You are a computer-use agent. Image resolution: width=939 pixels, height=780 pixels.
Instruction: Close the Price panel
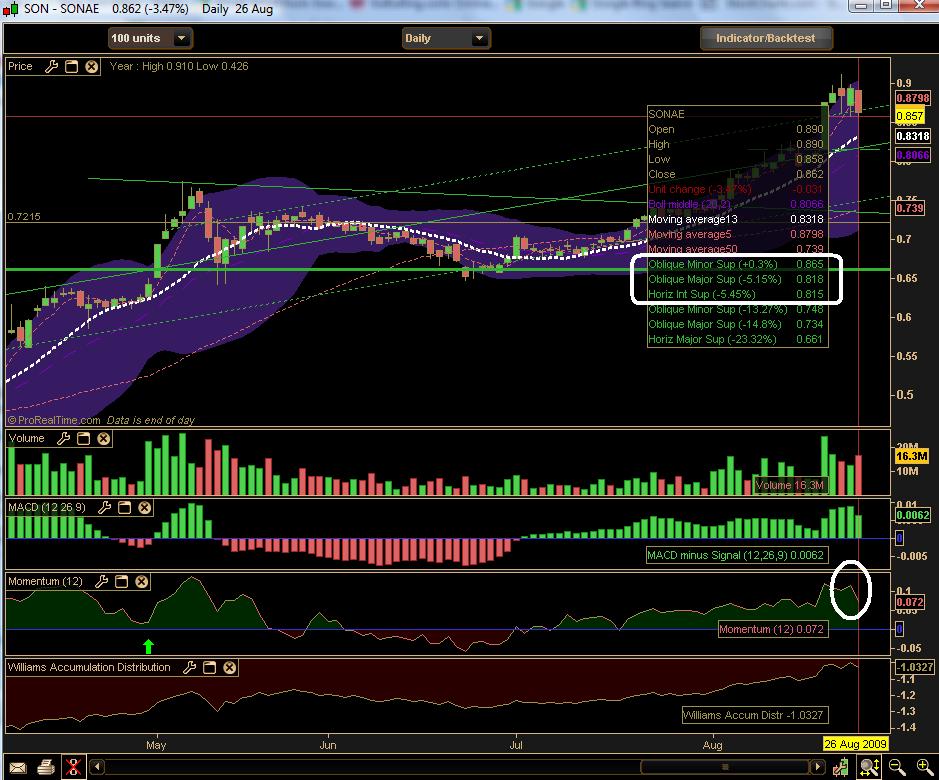click(92, 66)
